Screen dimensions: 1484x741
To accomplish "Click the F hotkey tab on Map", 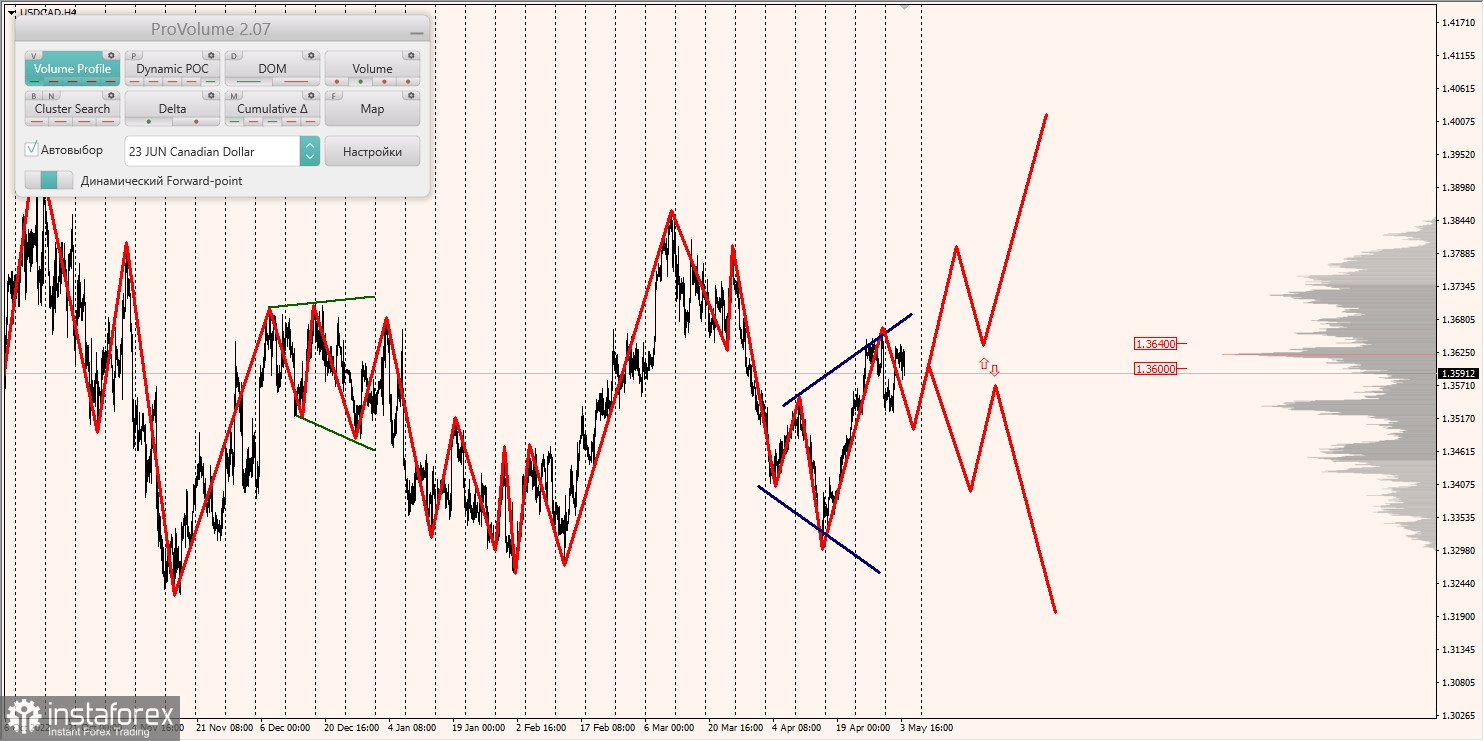I will [x=334, y=96].
